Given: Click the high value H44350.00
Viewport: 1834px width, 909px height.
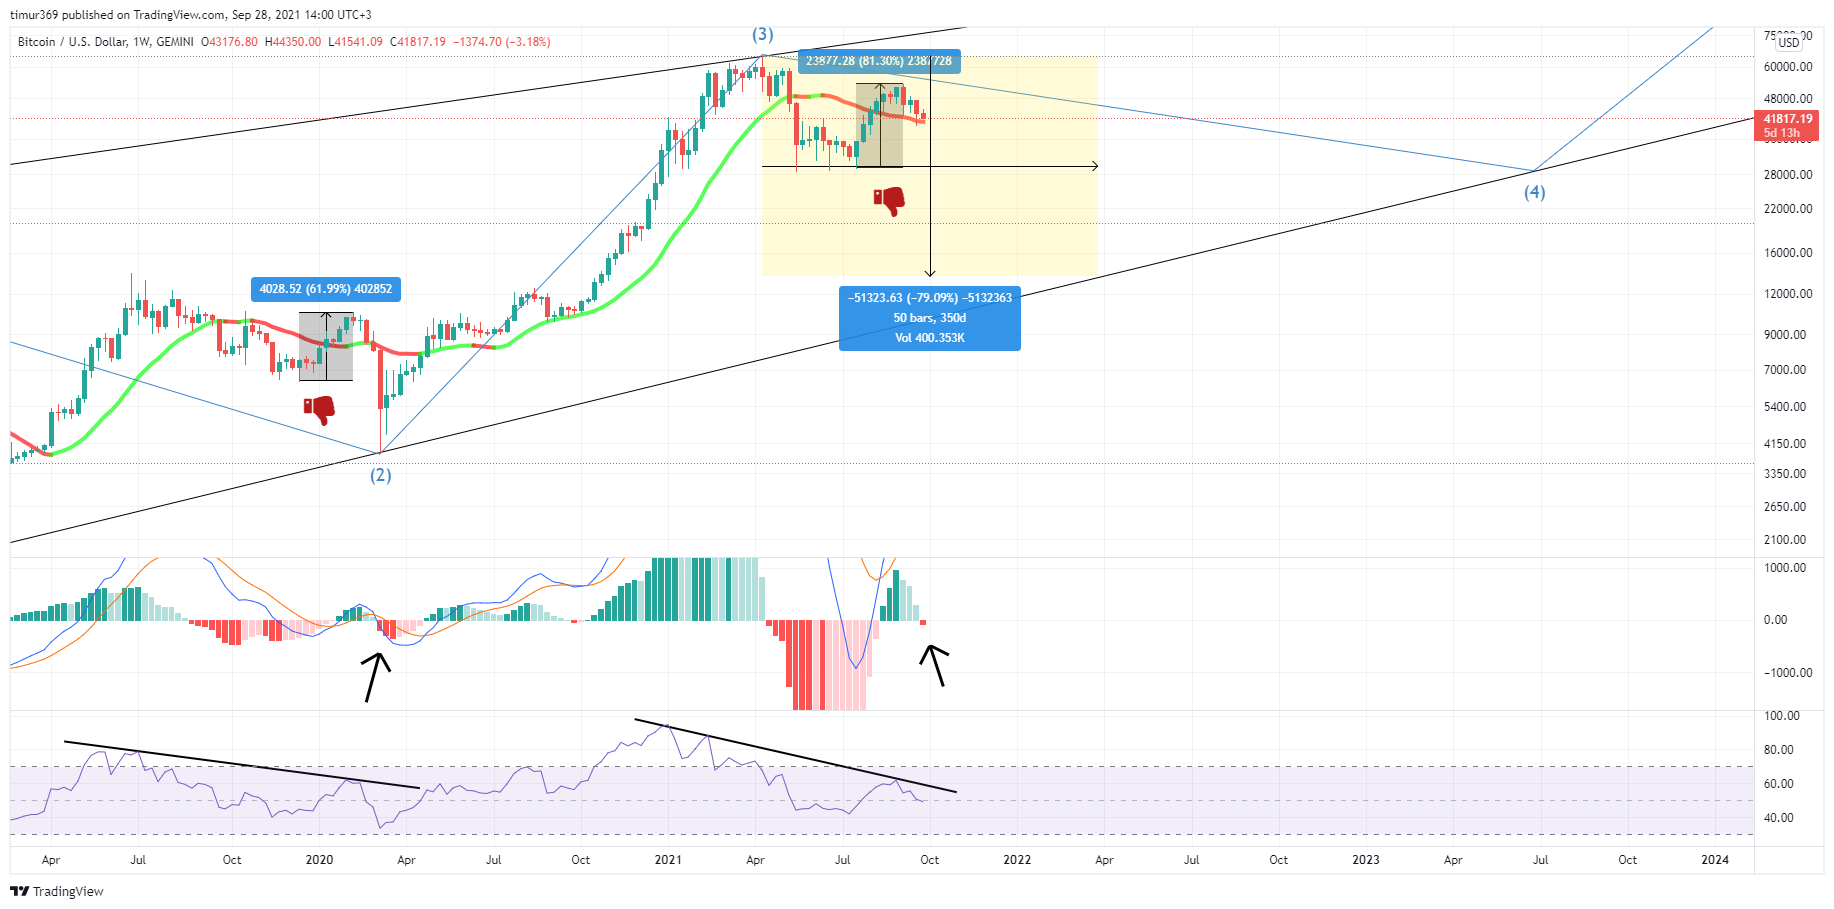Looking at the screenshot, I should click(293, 42).
